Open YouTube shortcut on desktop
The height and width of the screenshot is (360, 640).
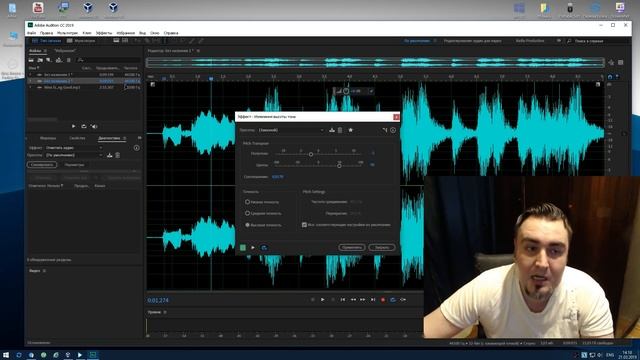(x=38, y=9)
